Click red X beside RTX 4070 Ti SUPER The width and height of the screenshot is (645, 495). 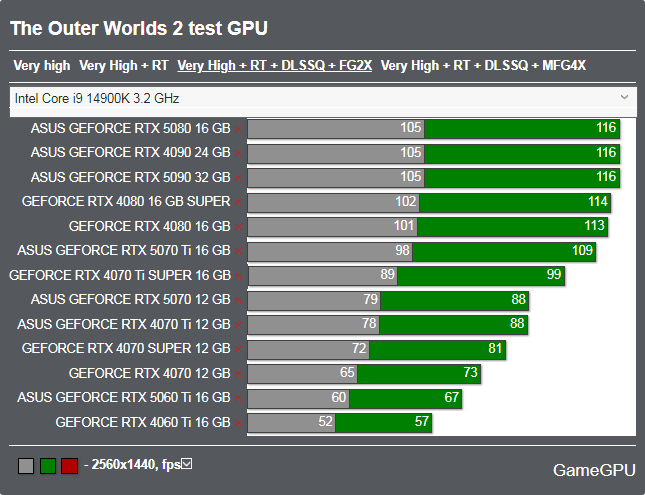238,276
